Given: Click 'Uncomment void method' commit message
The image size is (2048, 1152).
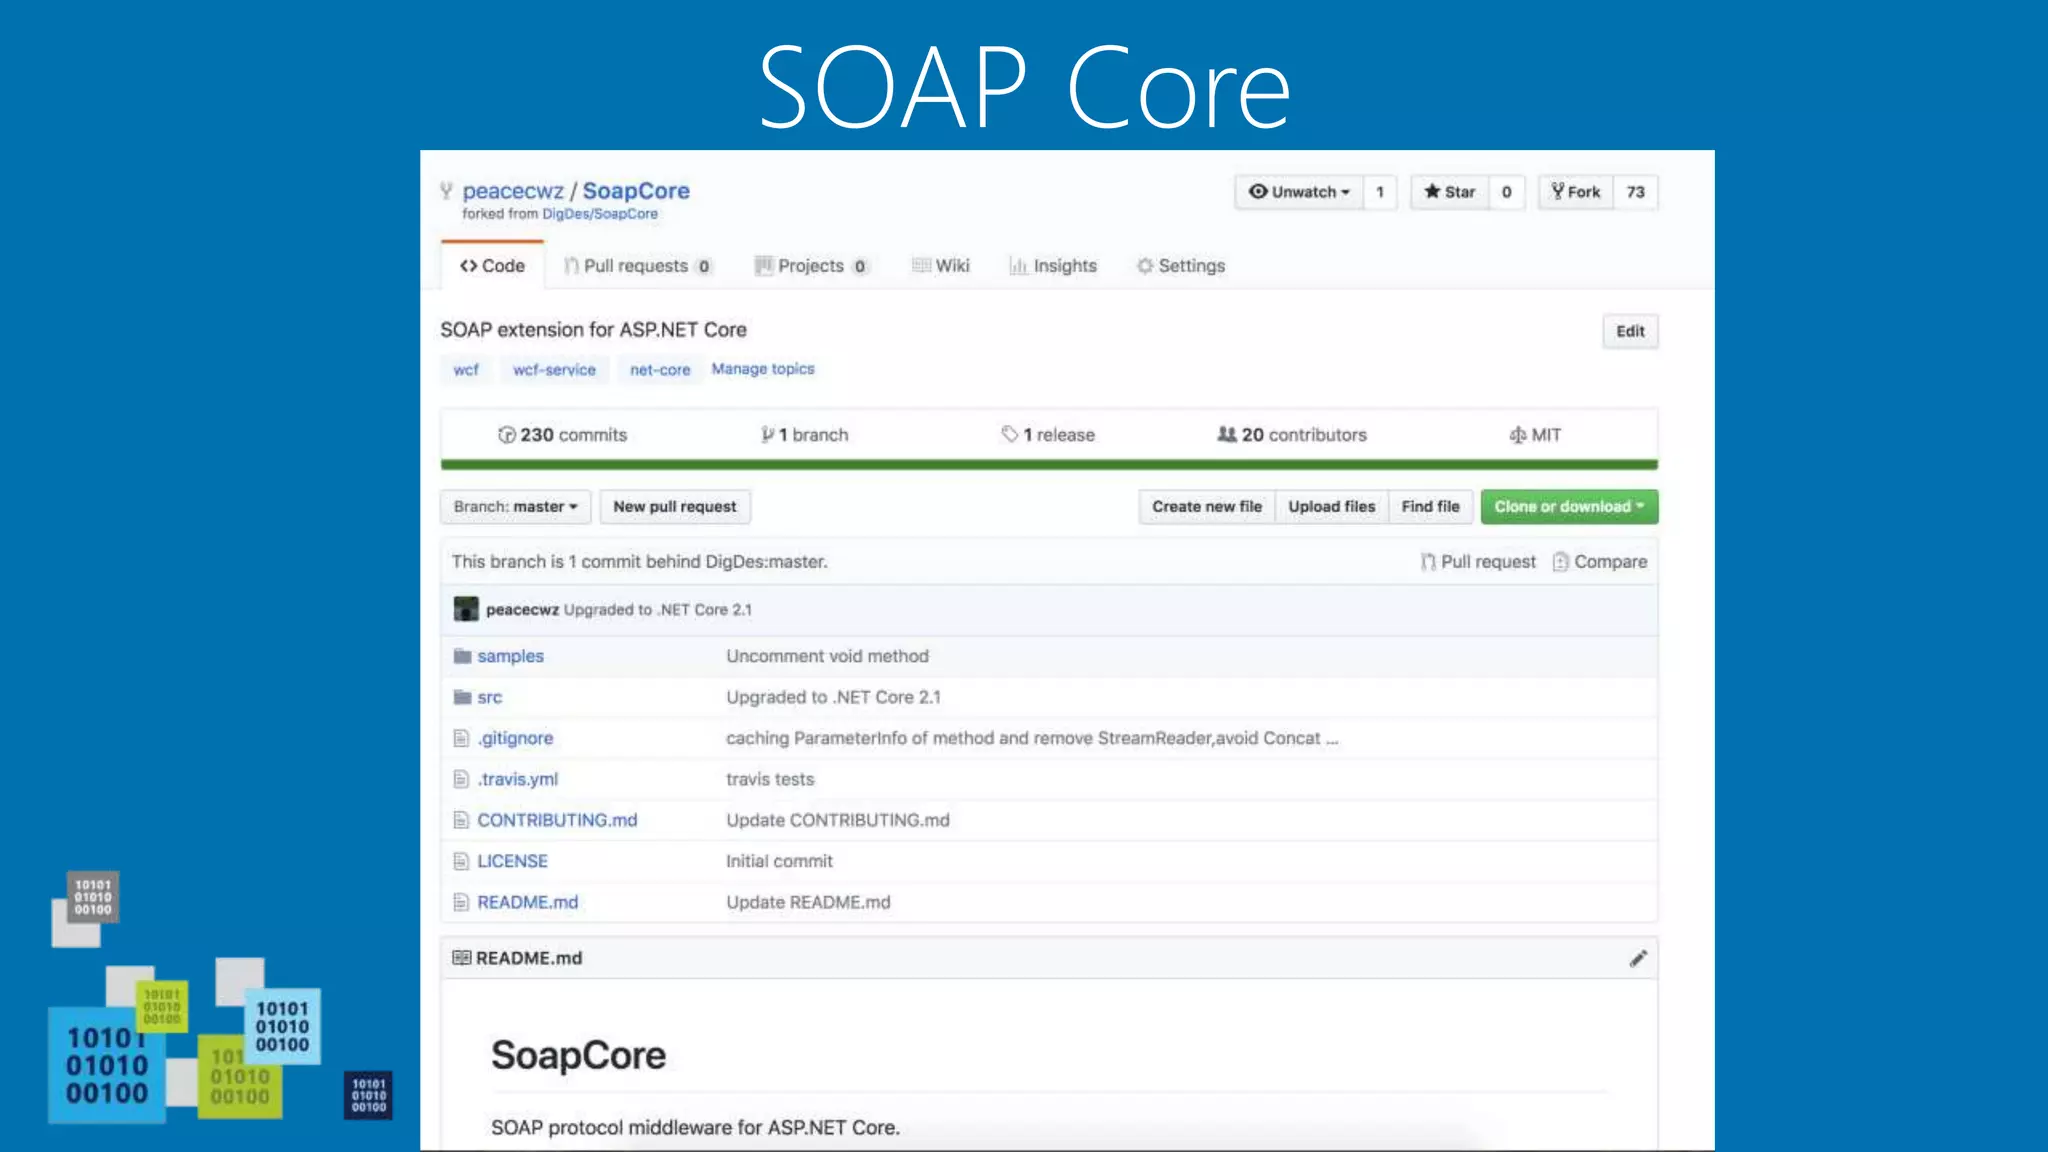Looking at the screenshot, I should point(827,656).
